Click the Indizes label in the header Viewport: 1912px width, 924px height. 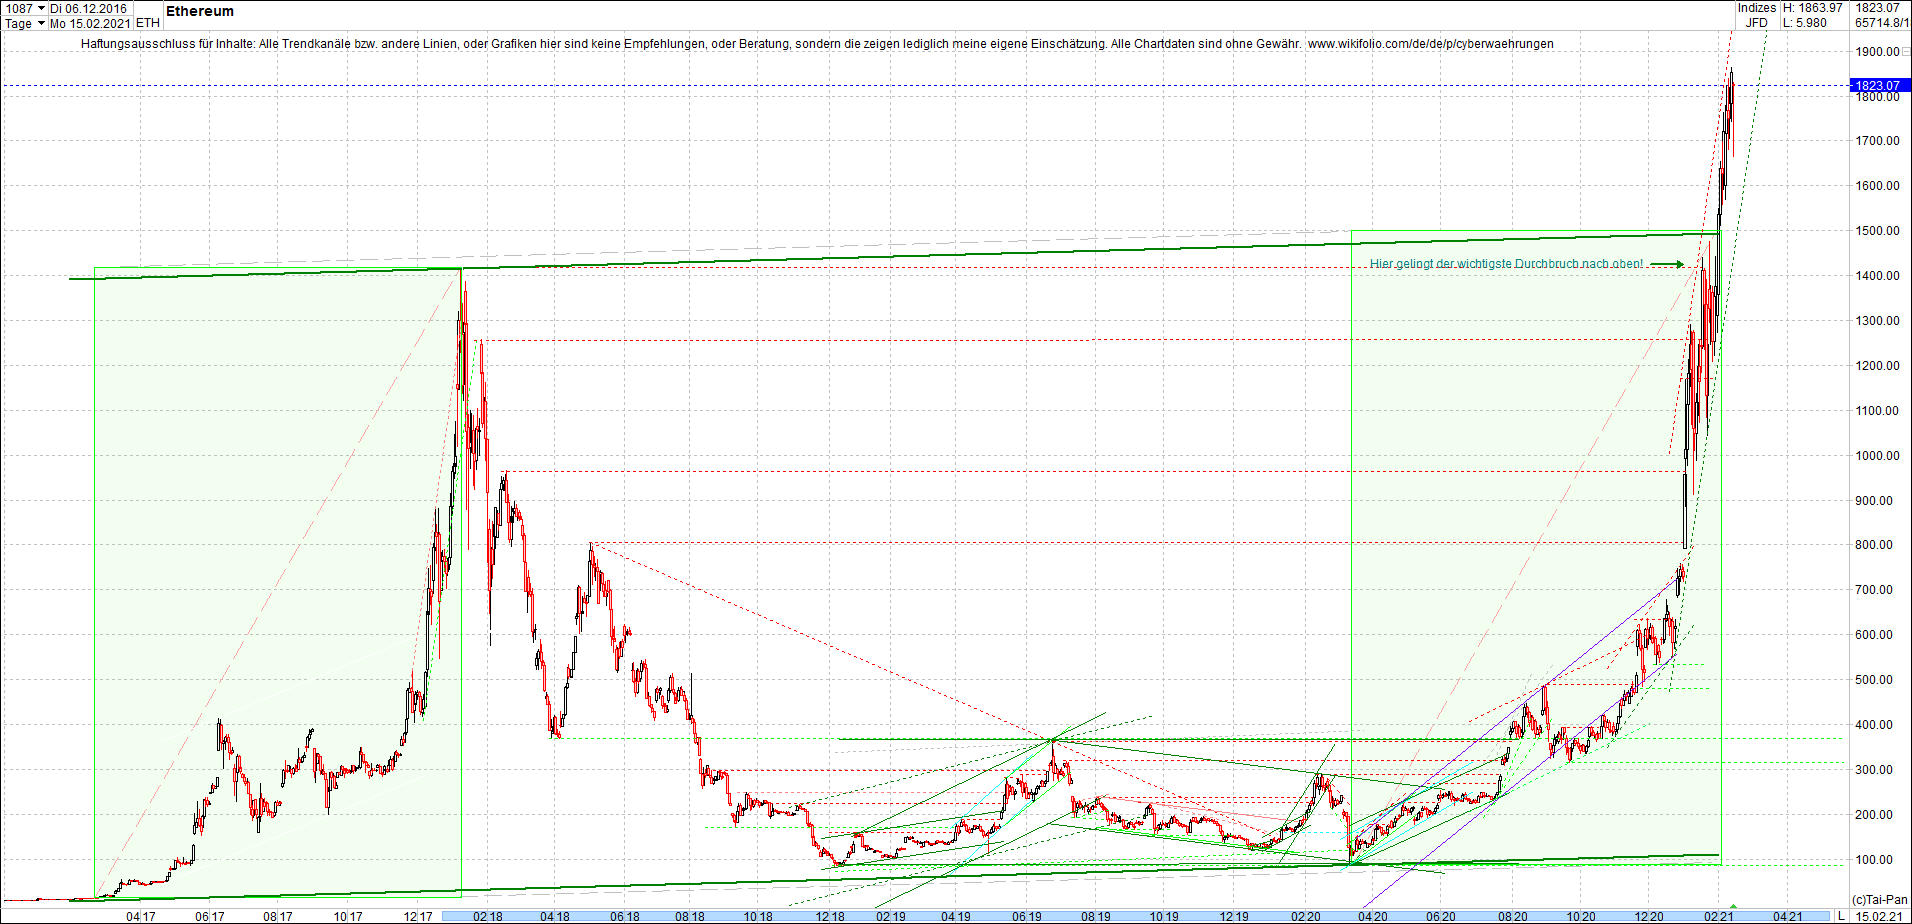click(1757, 8)
